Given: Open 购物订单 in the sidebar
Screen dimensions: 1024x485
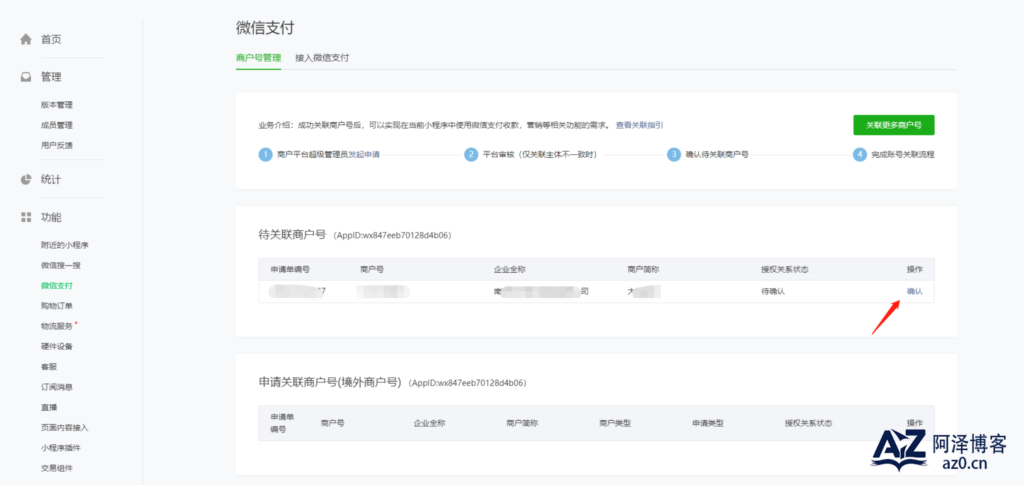Looking at the screenshot, I should click(x=57, y=305).
